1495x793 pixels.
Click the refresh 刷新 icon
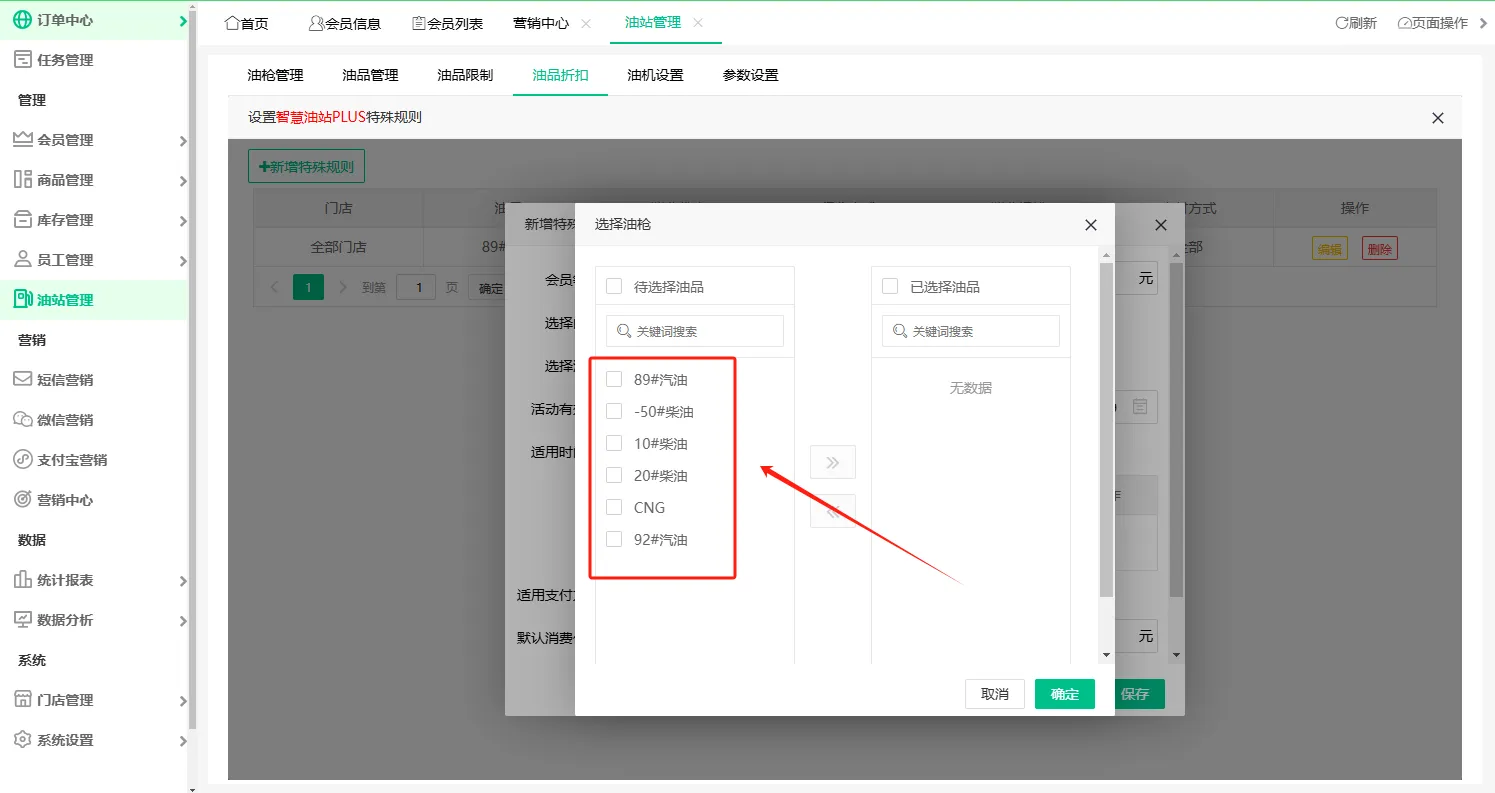[1342, 23]
